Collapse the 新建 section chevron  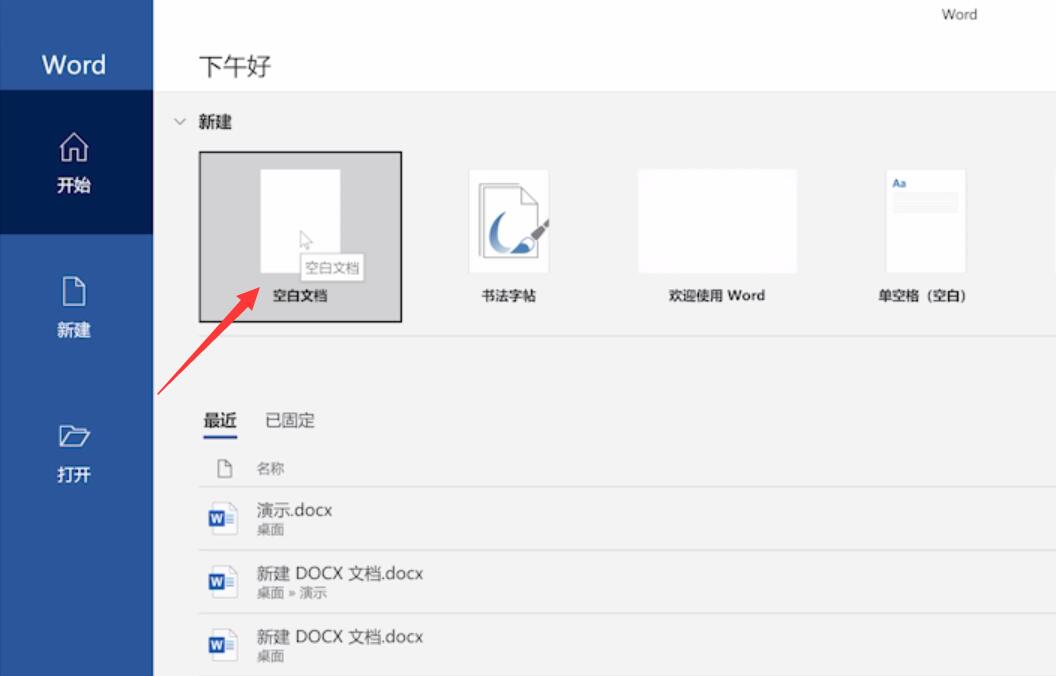pos(180,122)
